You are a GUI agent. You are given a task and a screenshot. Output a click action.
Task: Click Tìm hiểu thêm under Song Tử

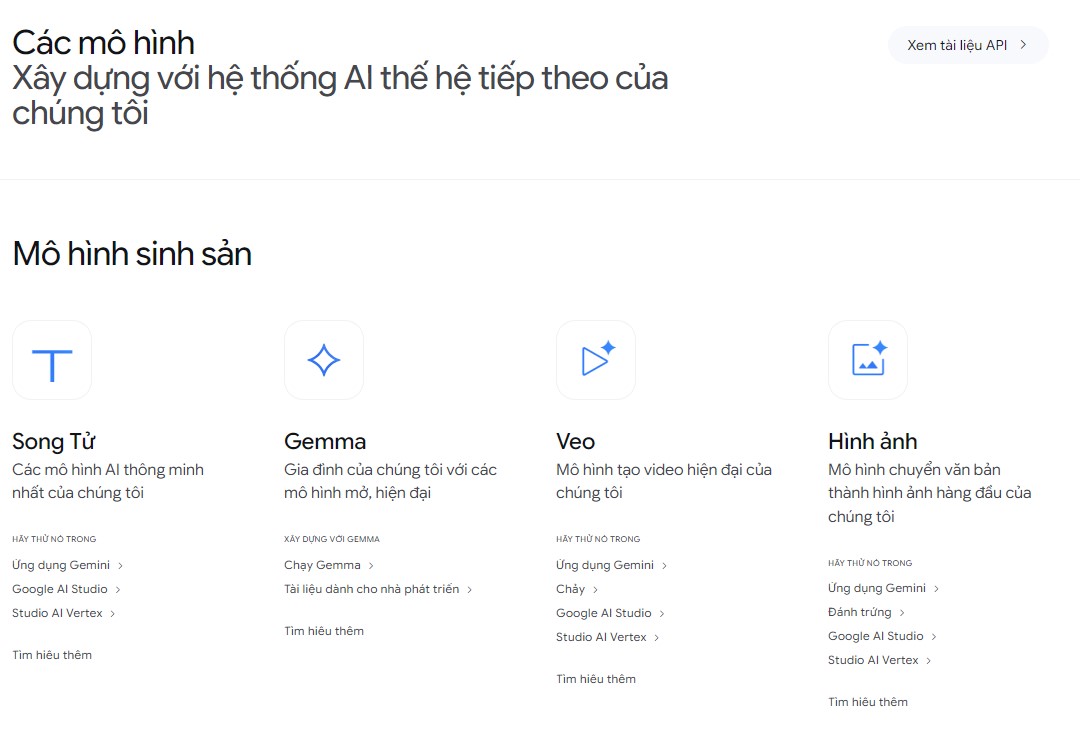pyautogui.click(x=52, y=655)
